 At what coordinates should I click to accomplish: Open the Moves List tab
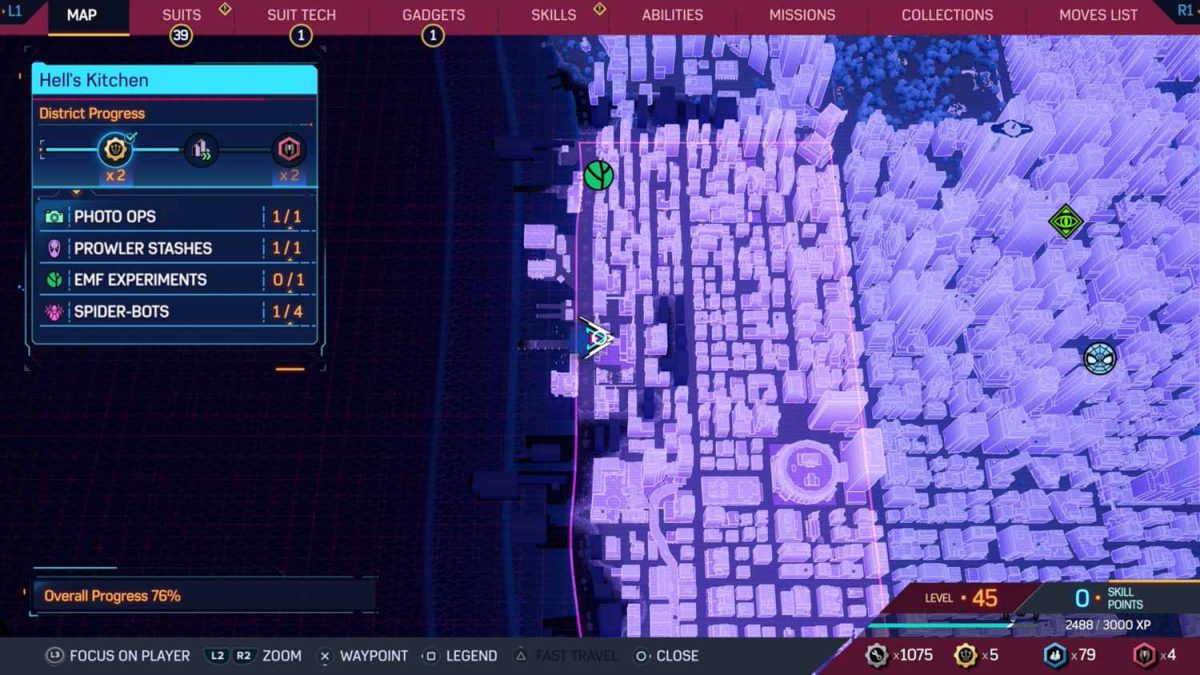tap(1098, 15)
